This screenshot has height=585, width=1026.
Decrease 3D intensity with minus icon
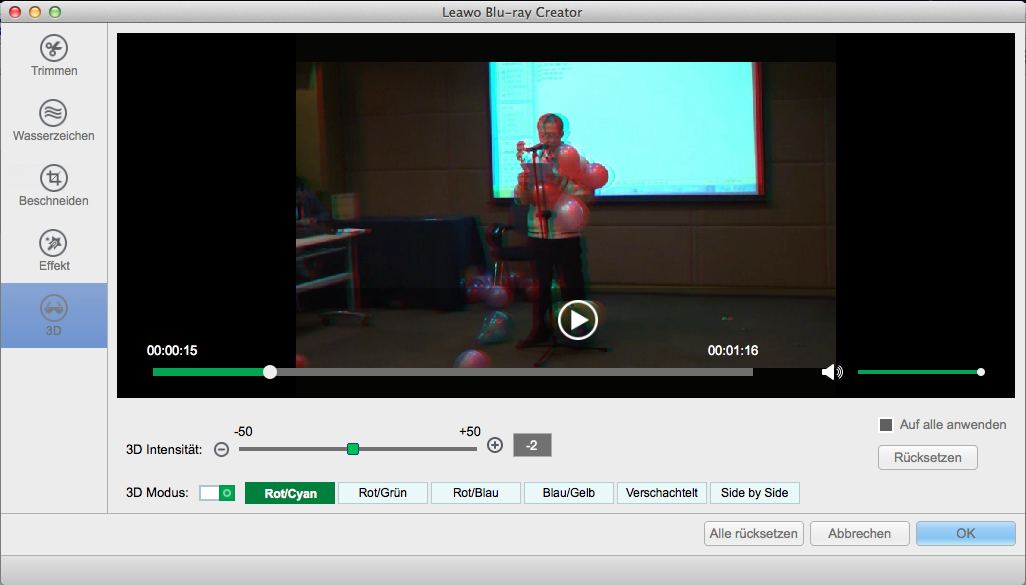[x=222, y=450]
